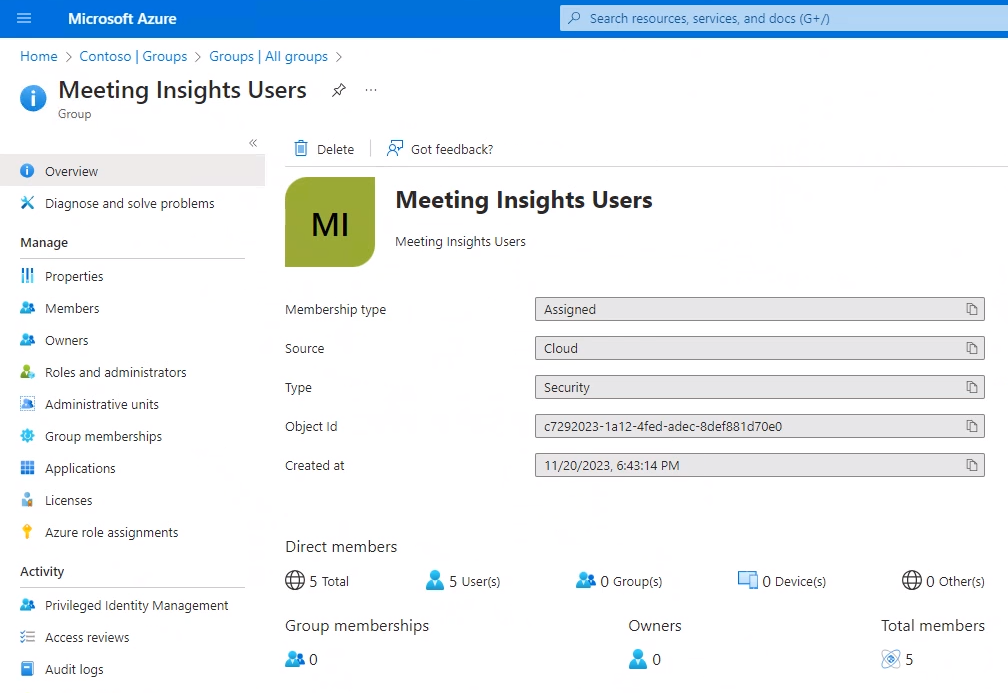Click the Delete trash icon
The width and height of the screenshot is (1008, 693).
pyautogui.click(x=301, y=149)
